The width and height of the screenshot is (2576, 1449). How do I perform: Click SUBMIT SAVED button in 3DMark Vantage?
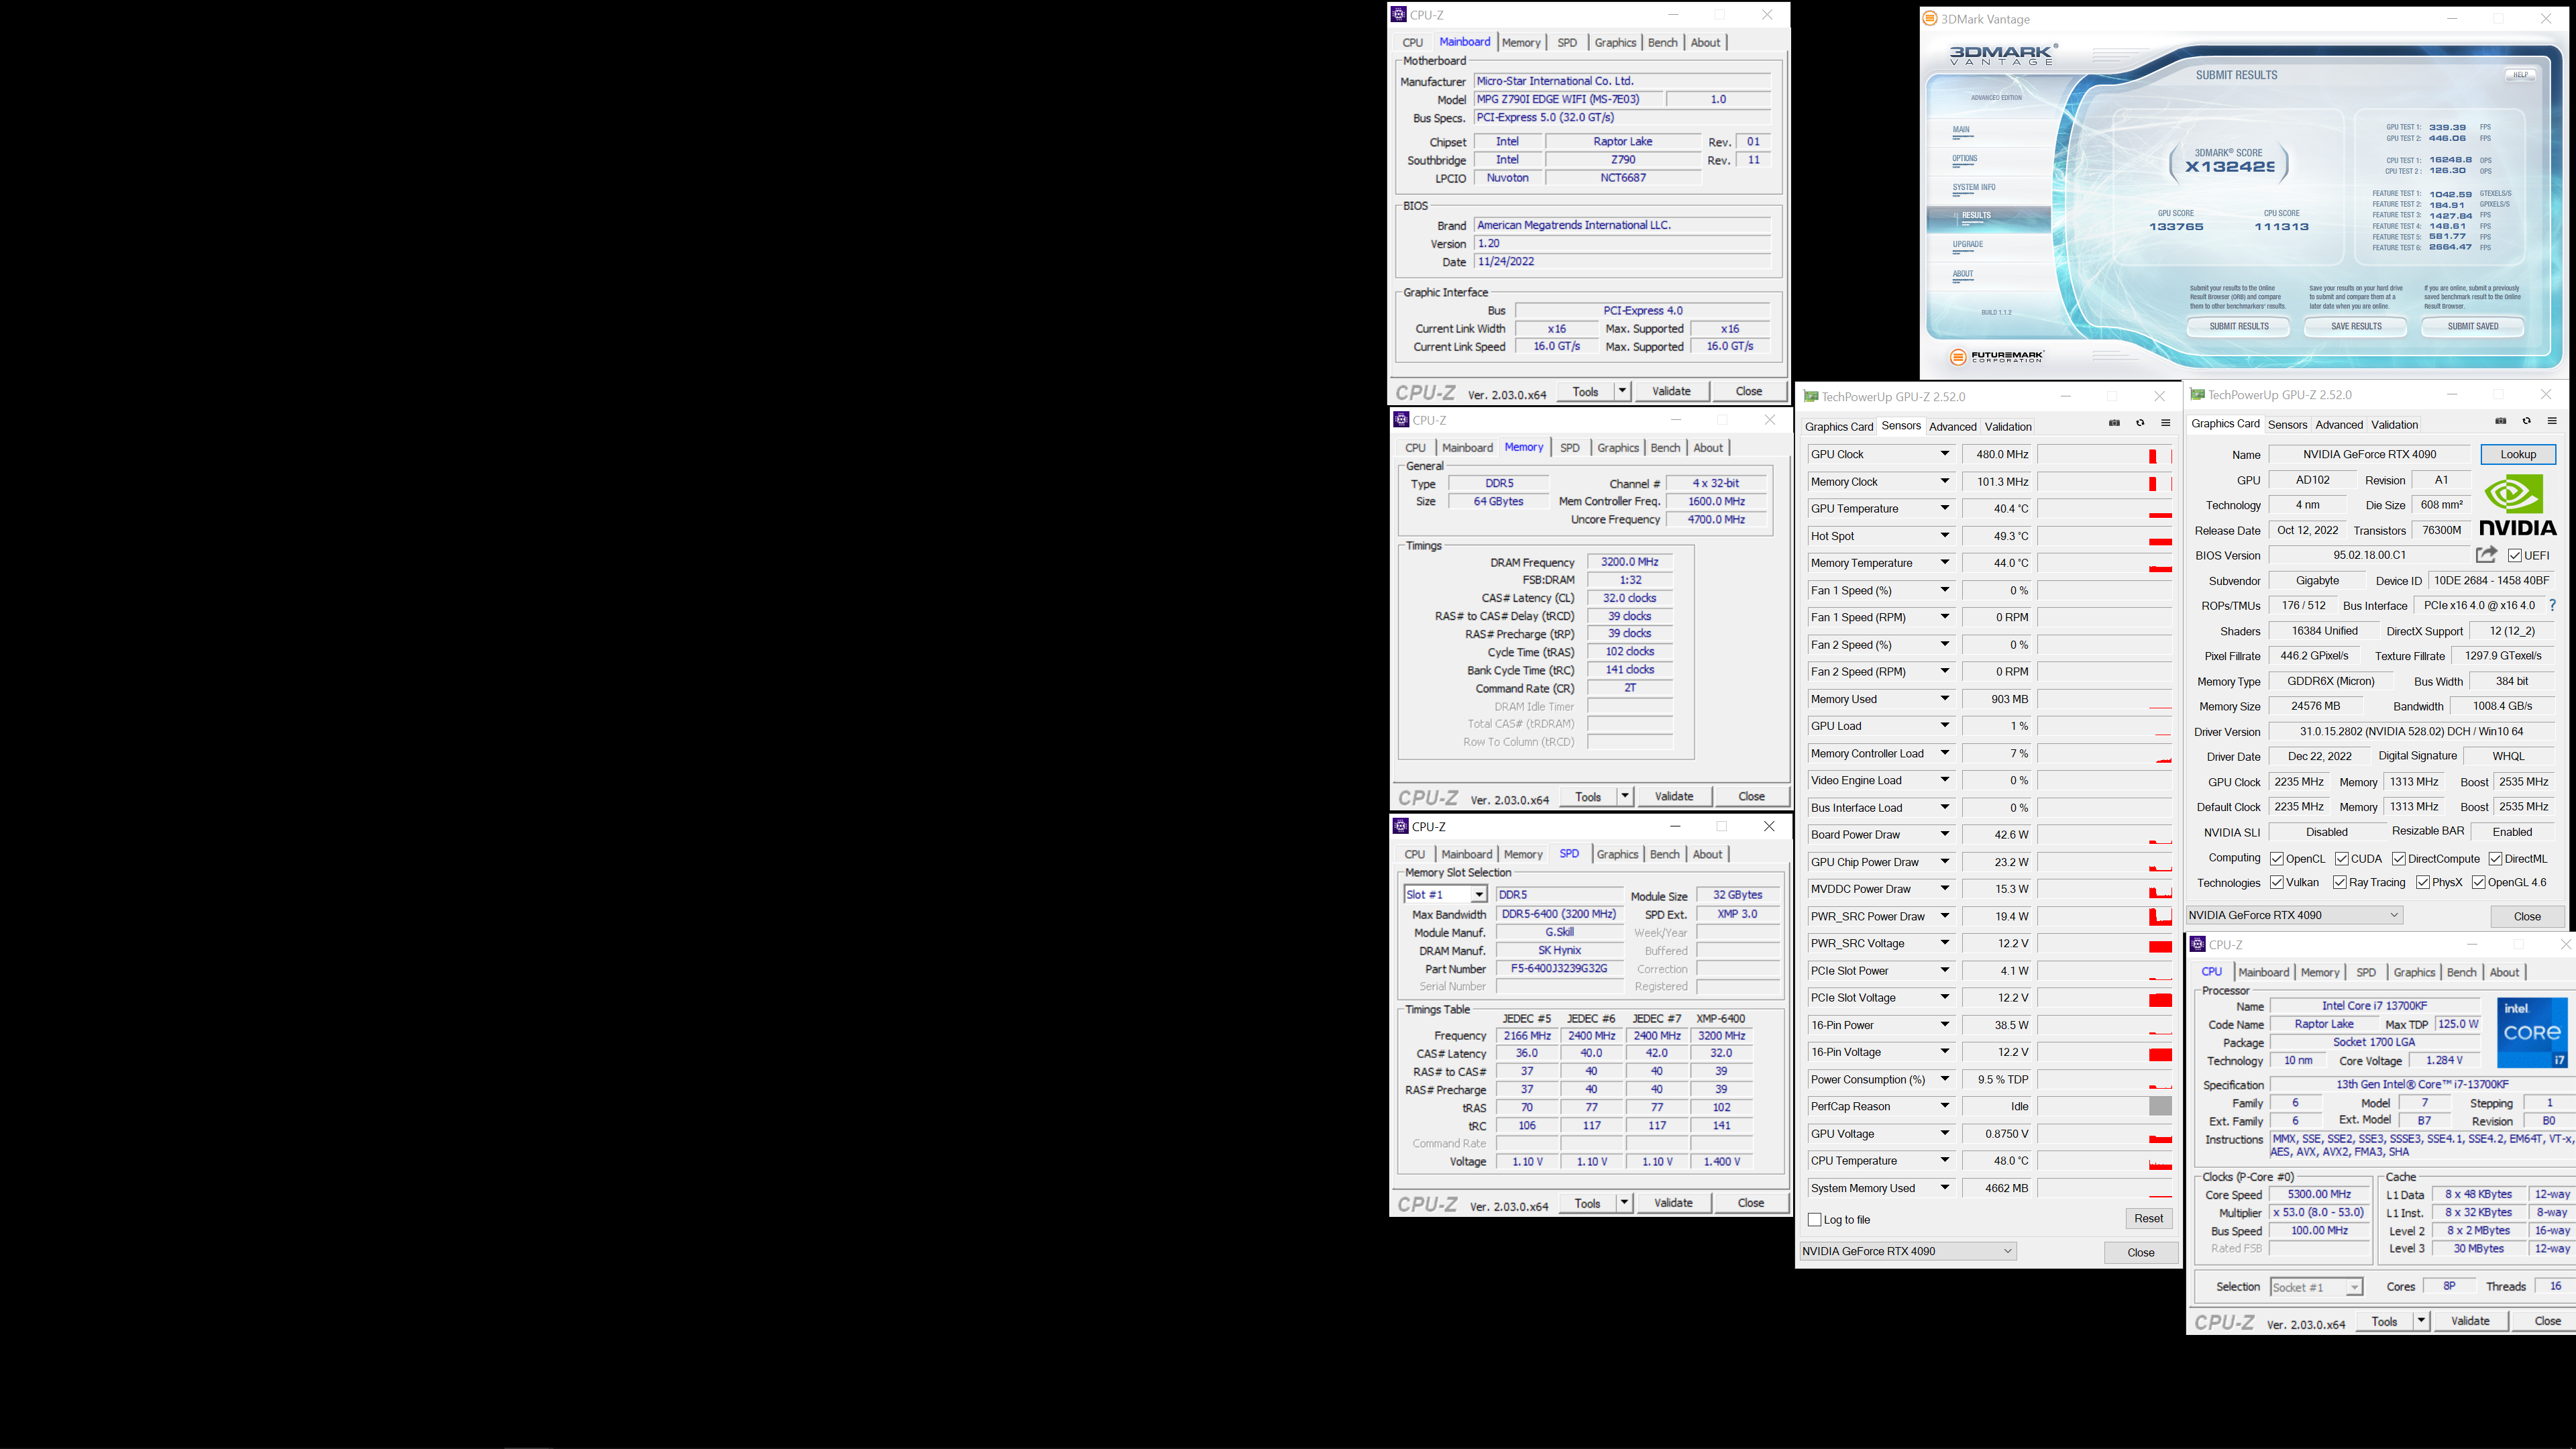point(2473,326)
